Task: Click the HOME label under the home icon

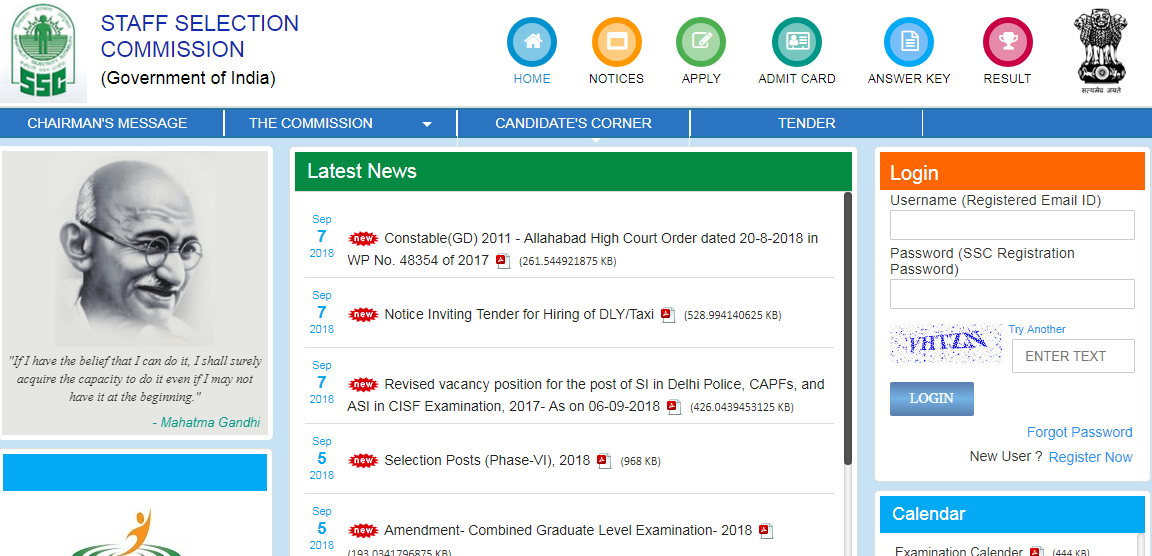Action: [532, 79]
